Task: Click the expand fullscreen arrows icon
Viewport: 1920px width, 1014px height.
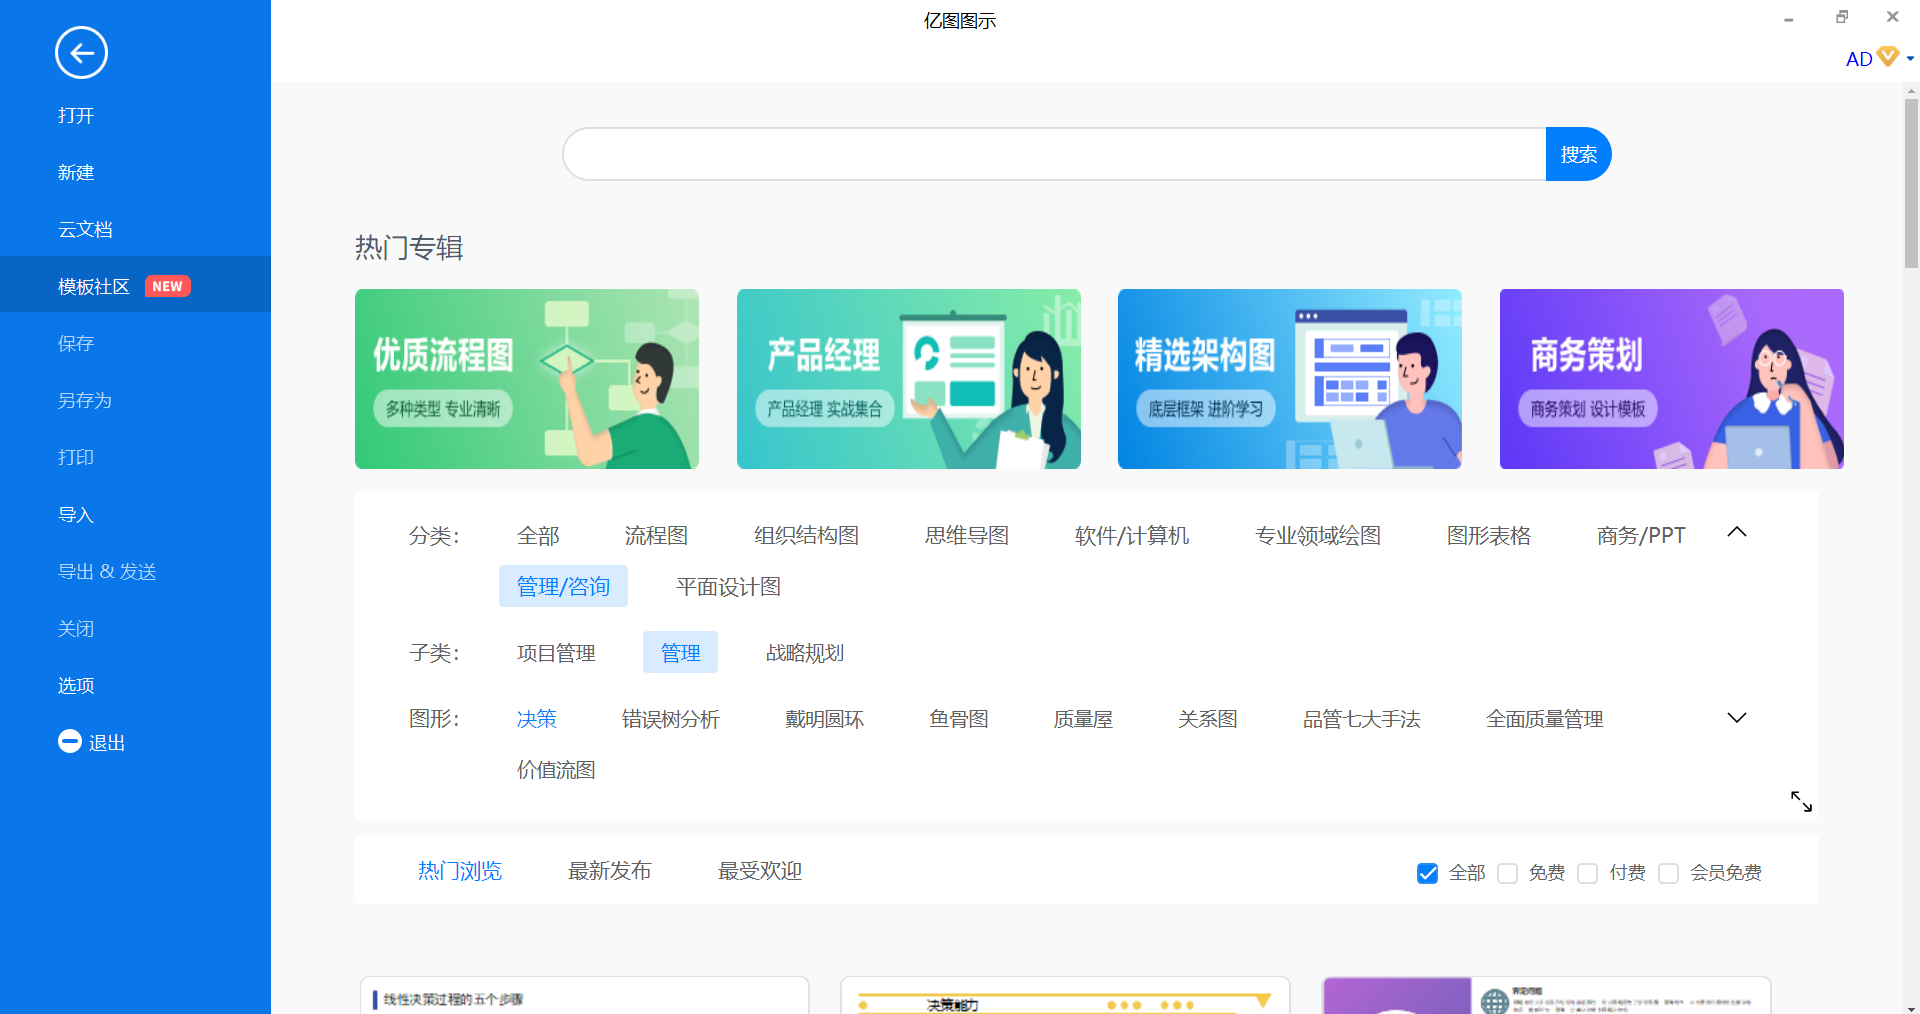Action: (1801, 801)
